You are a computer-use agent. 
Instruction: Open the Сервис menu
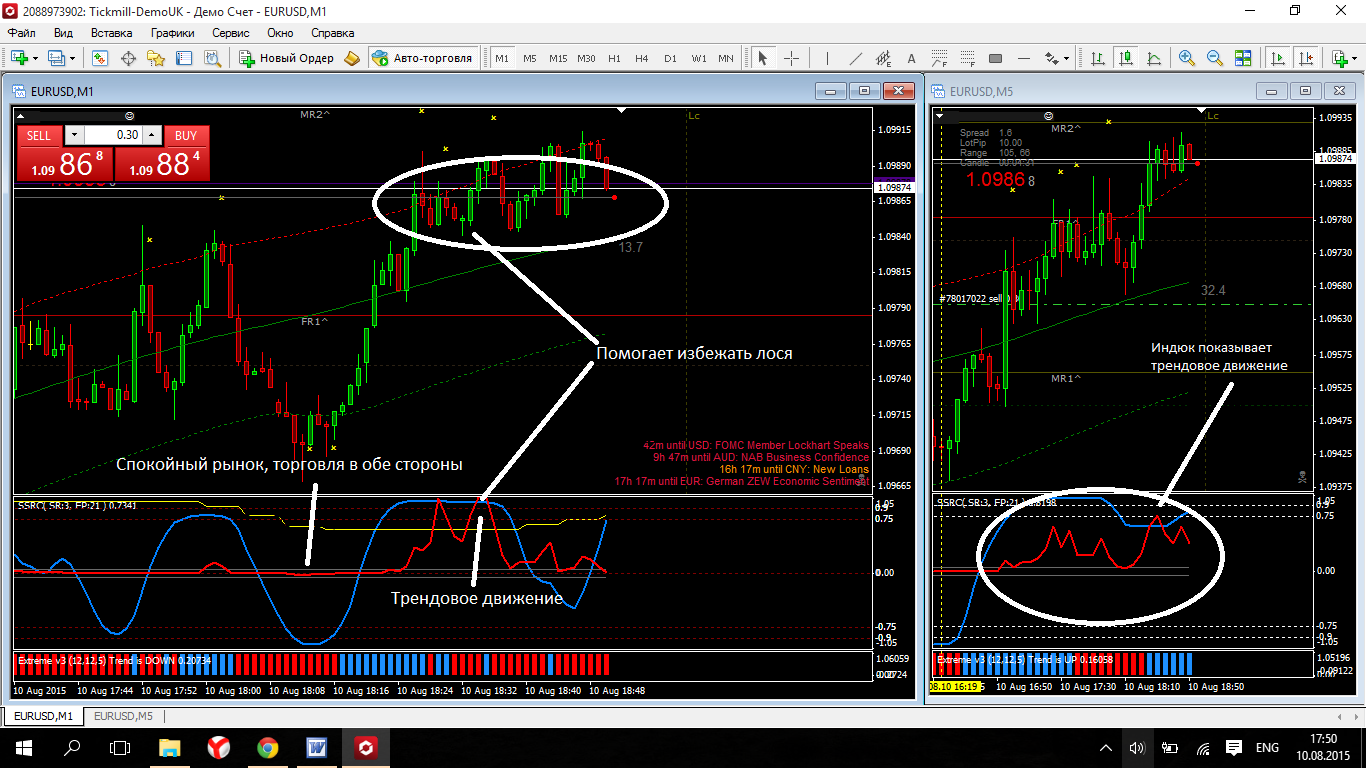click(231, 32)
